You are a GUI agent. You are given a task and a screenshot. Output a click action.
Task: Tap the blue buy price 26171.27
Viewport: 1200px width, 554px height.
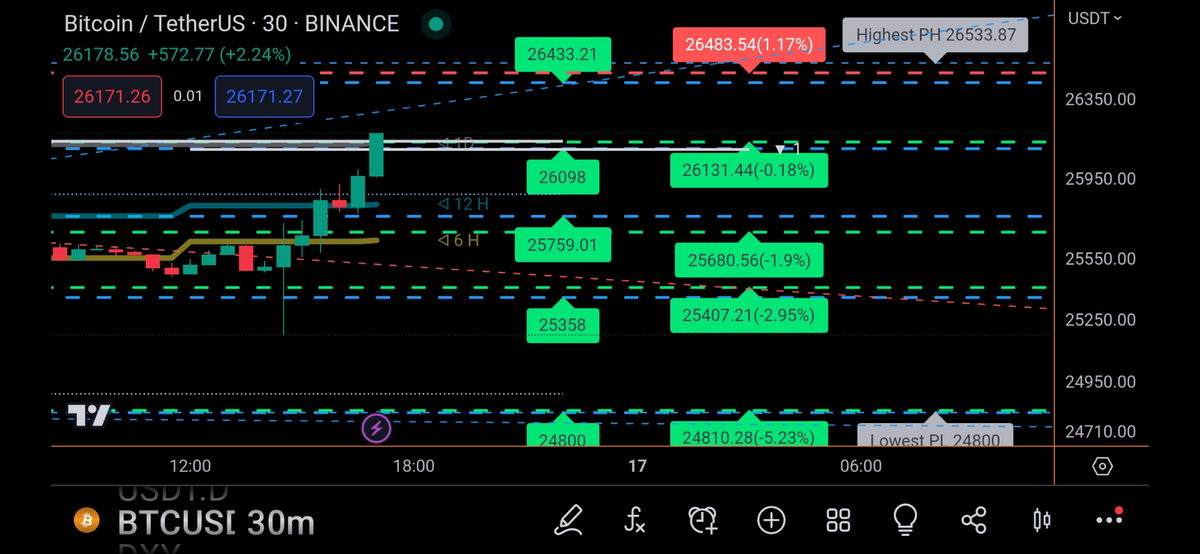[264, 97]
